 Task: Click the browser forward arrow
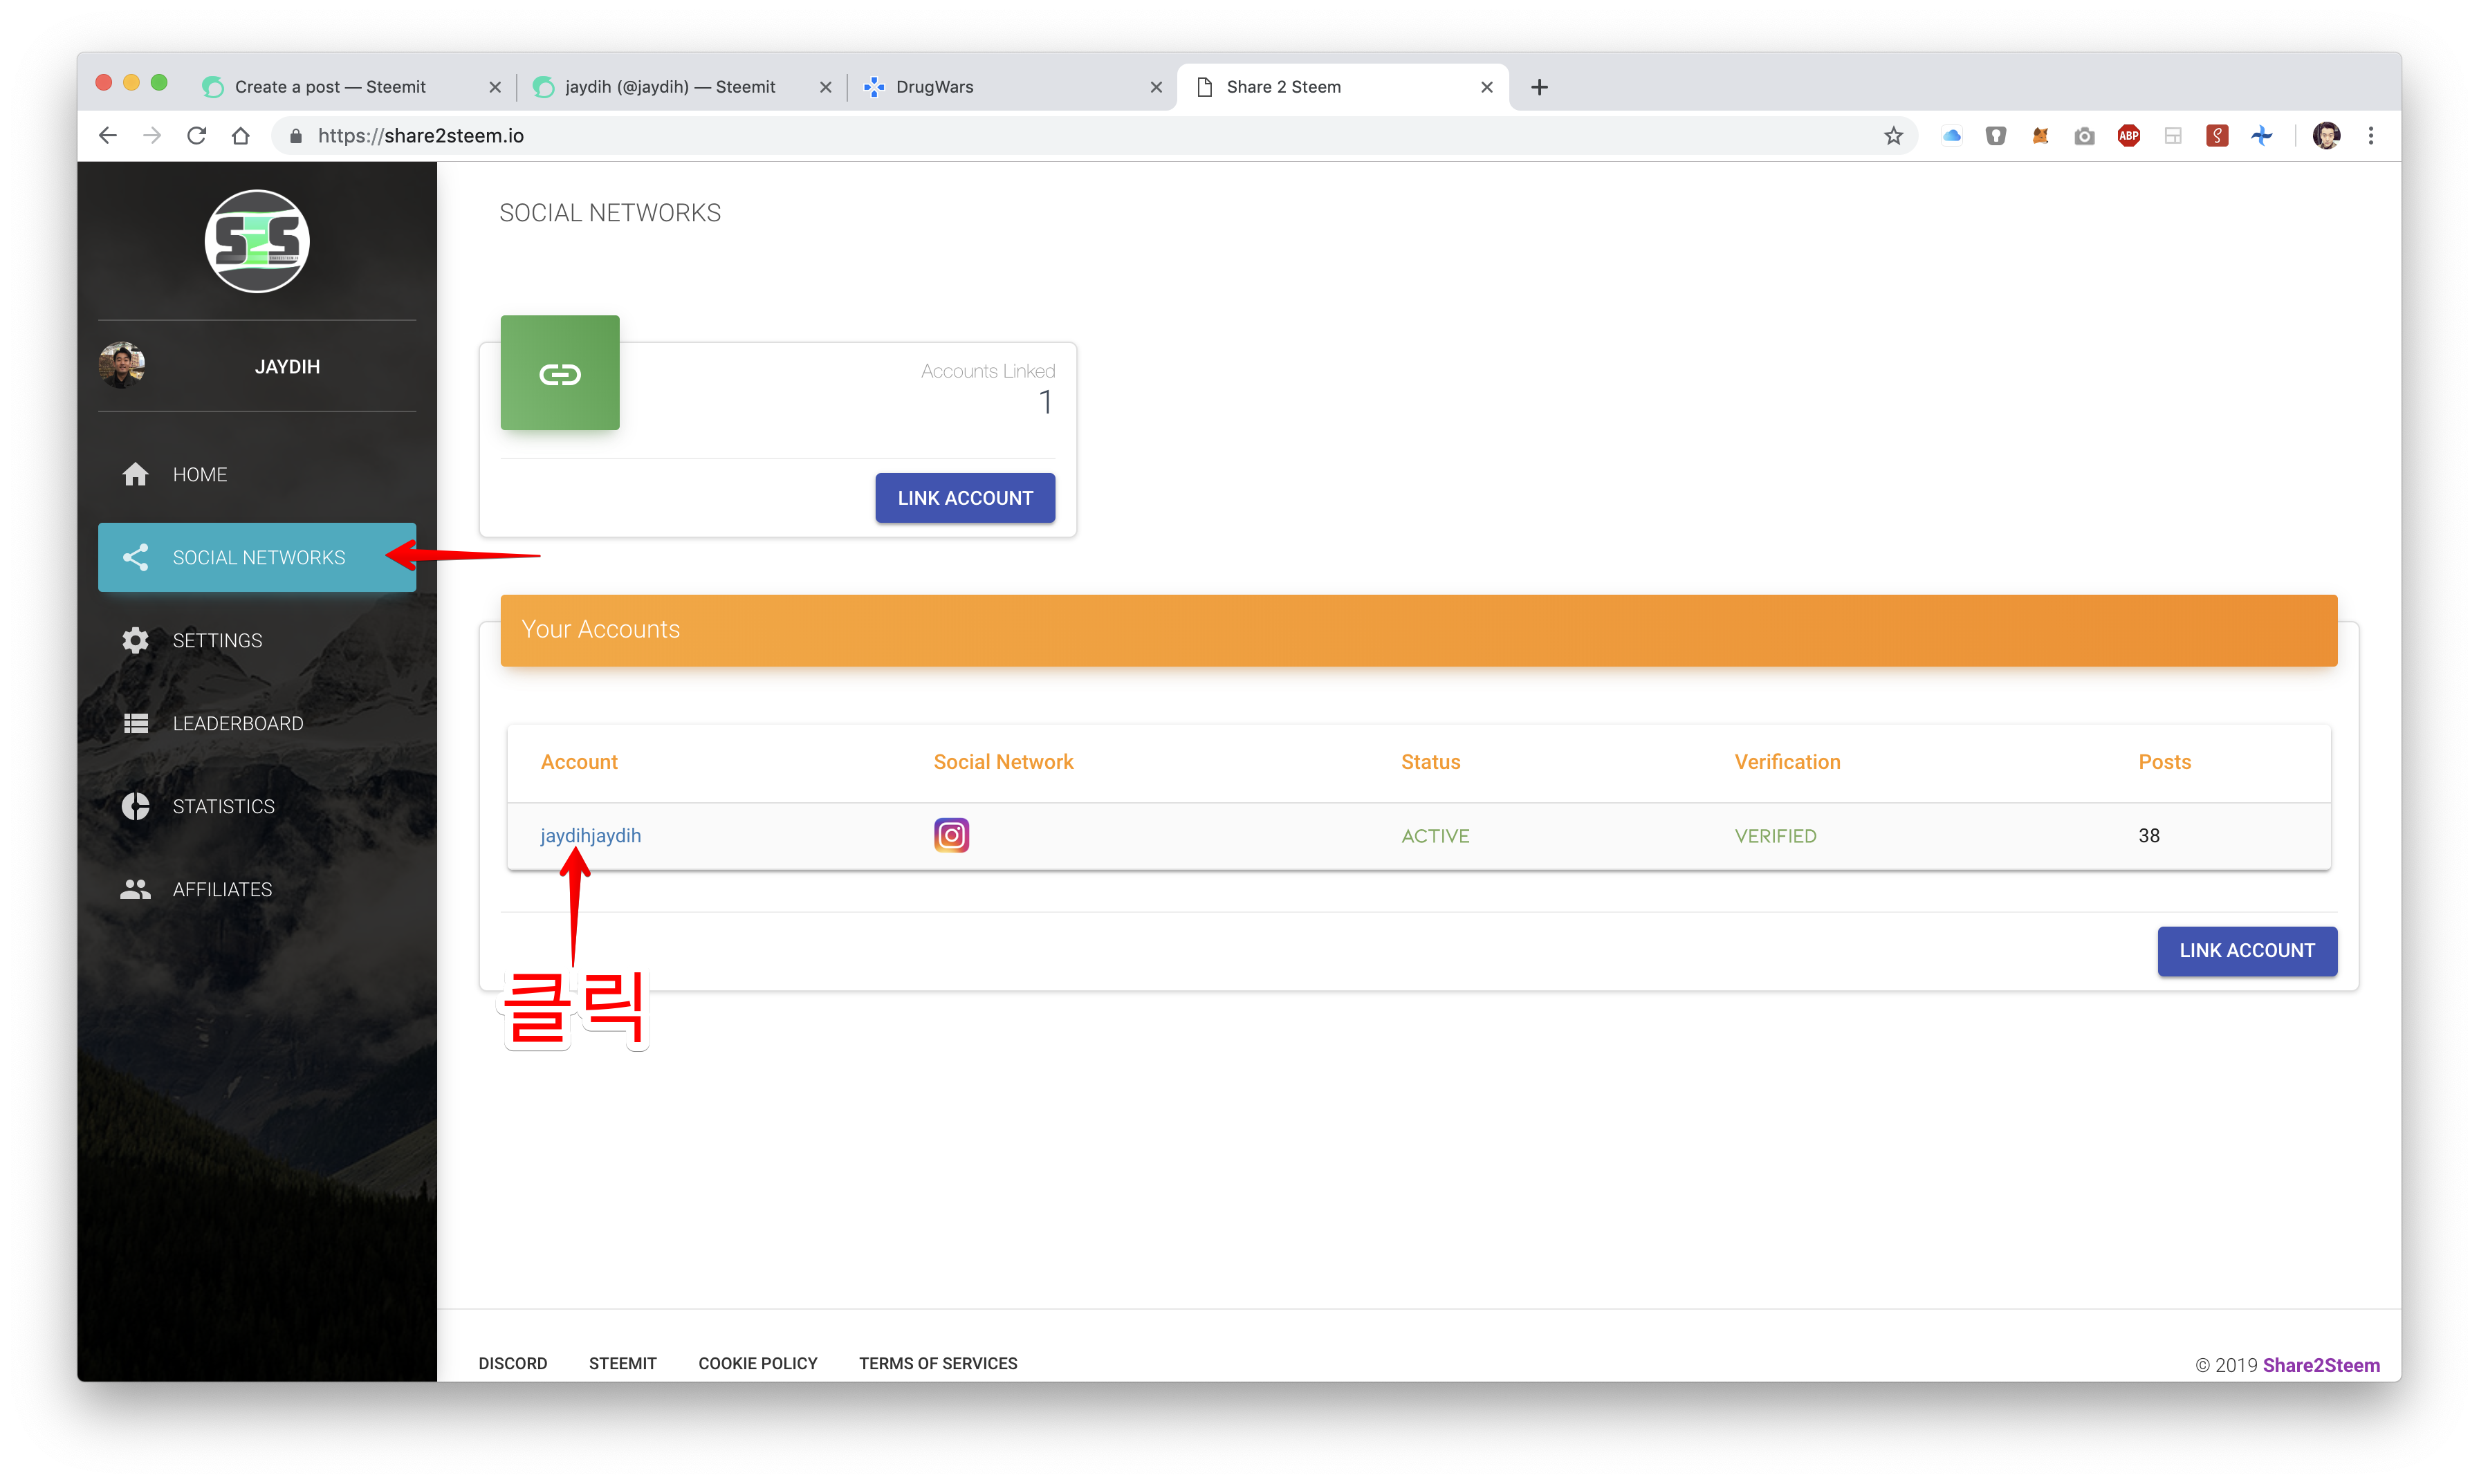tap(152, 136)
